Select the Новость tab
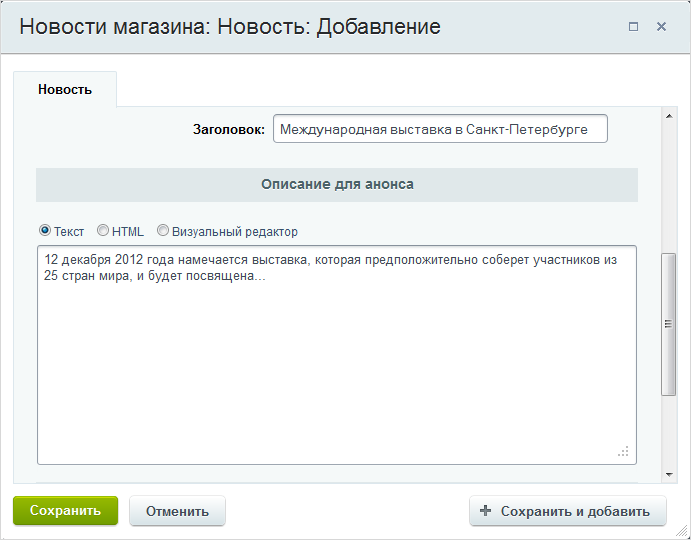This screenshot has height=540, width=691. click(65, 89)
